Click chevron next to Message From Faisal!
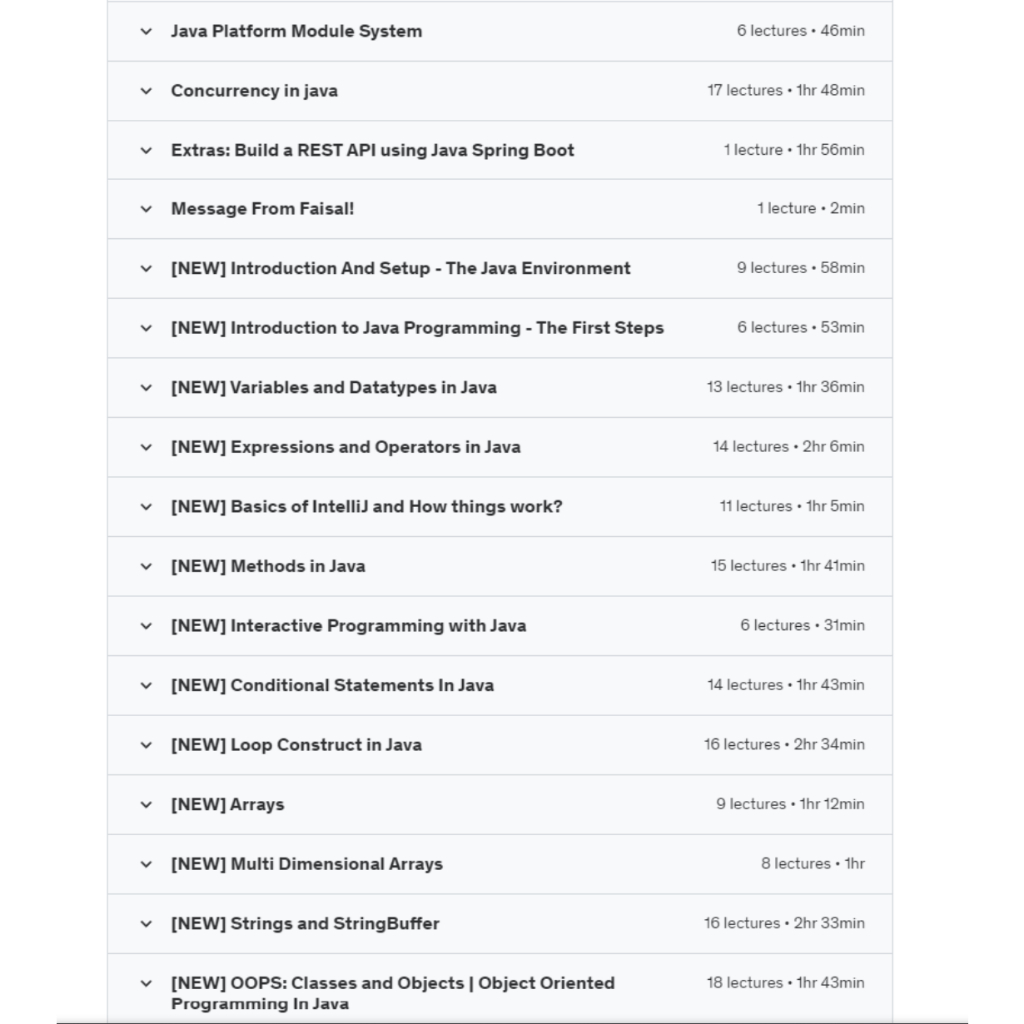 pyautogui.click(x=146, y=209)
